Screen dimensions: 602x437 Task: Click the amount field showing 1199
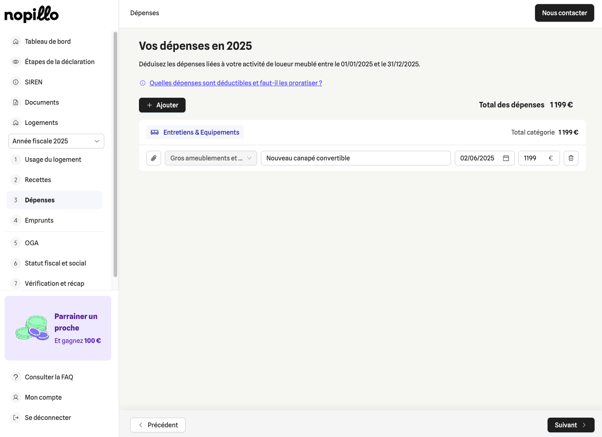click(x=532, y=158)
